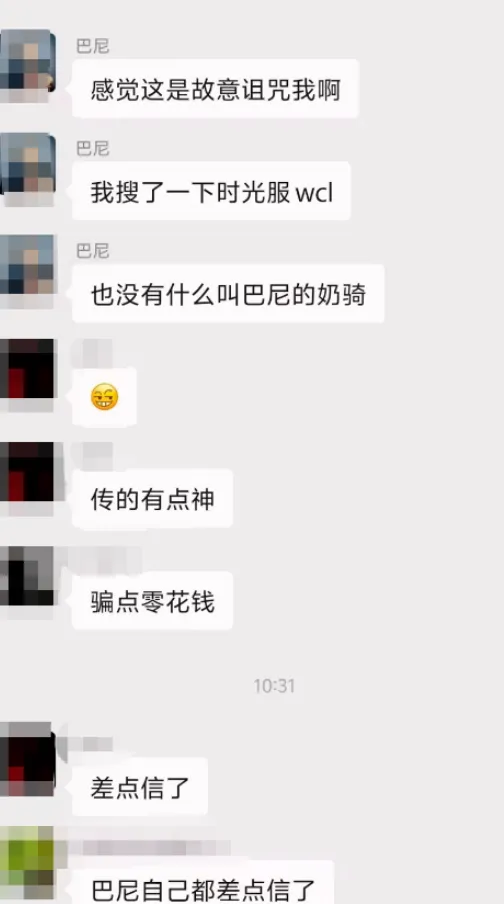
Task: Tap 巴尼's avatar beside 感觉这是故意诅咒我啊
Action: coord(27,62)
